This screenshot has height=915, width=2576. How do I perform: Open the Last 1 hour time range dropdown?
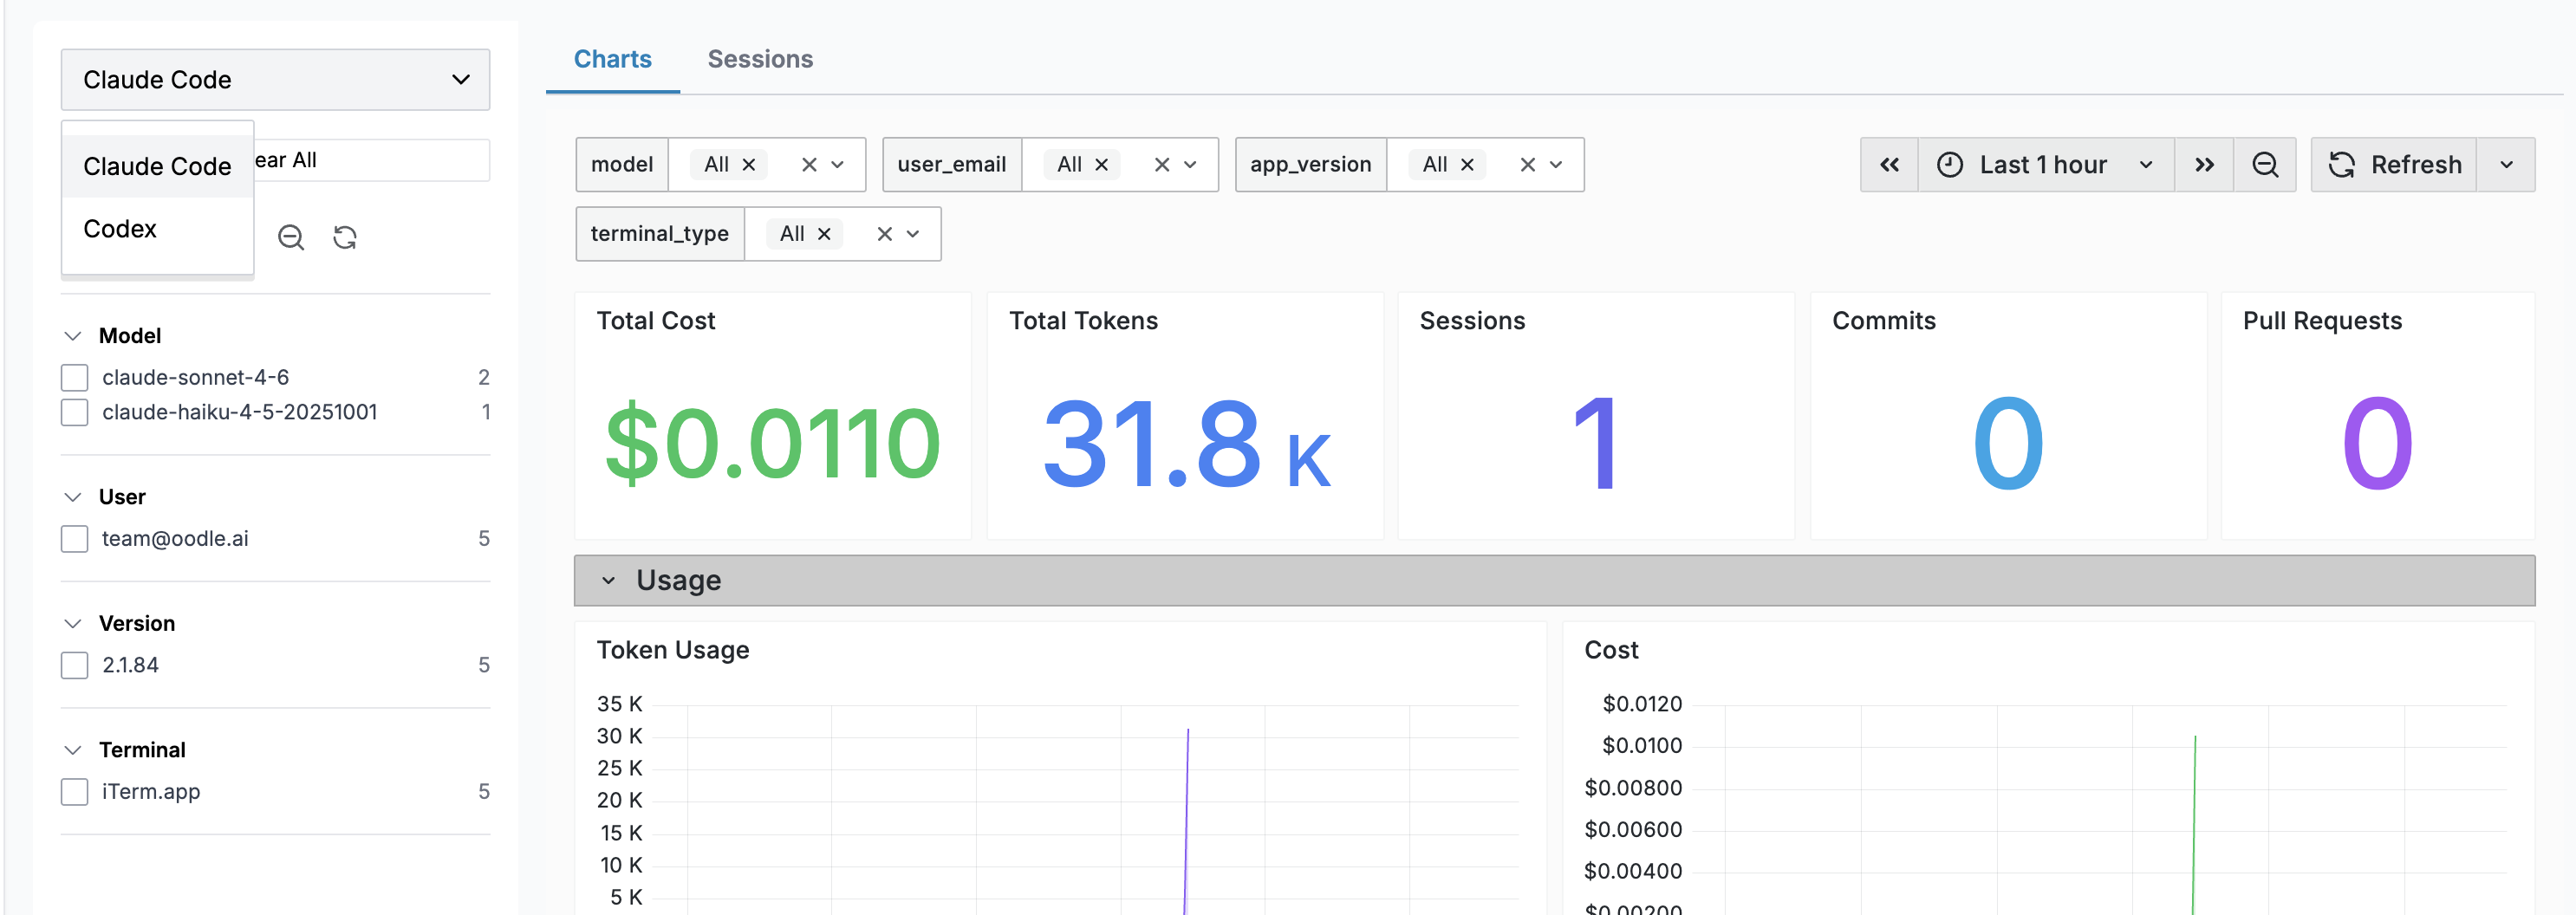tap(2046, 164)
